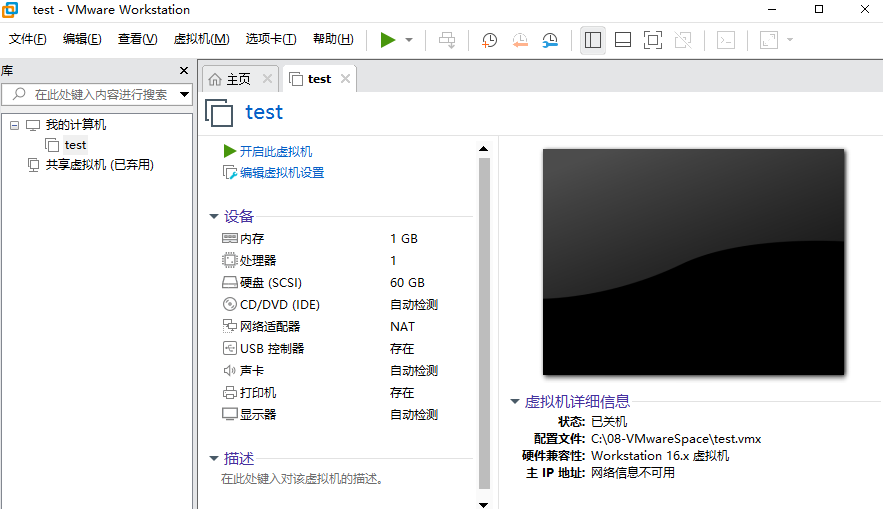Click the 打印机 printer device icon
Image resolution: width=883 pixels, height=509 pixels.
pyautogui.click(x=229, y=392)
